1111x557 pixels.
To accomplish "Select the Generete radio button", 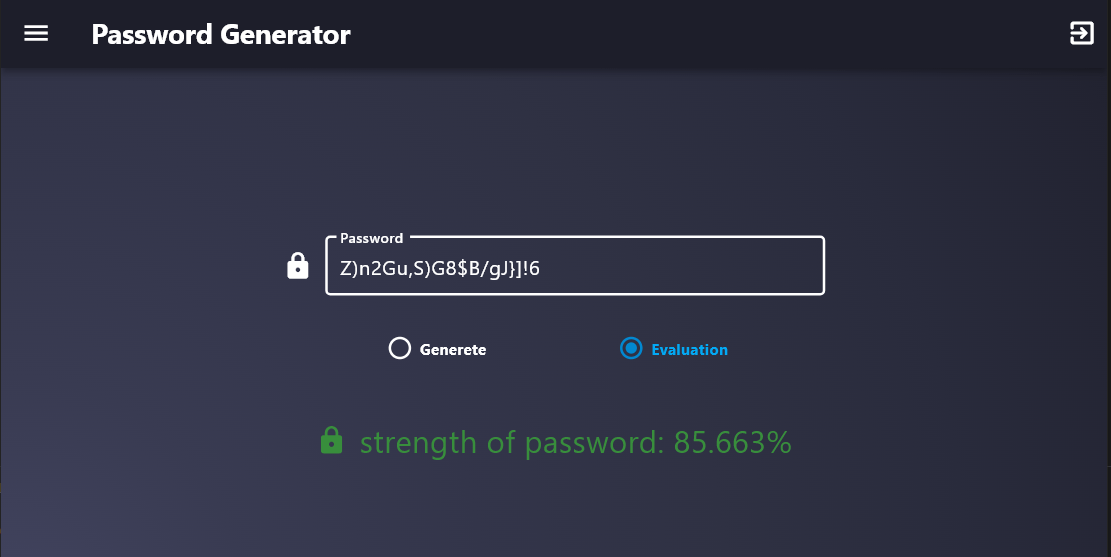I will tap(400, 349).
